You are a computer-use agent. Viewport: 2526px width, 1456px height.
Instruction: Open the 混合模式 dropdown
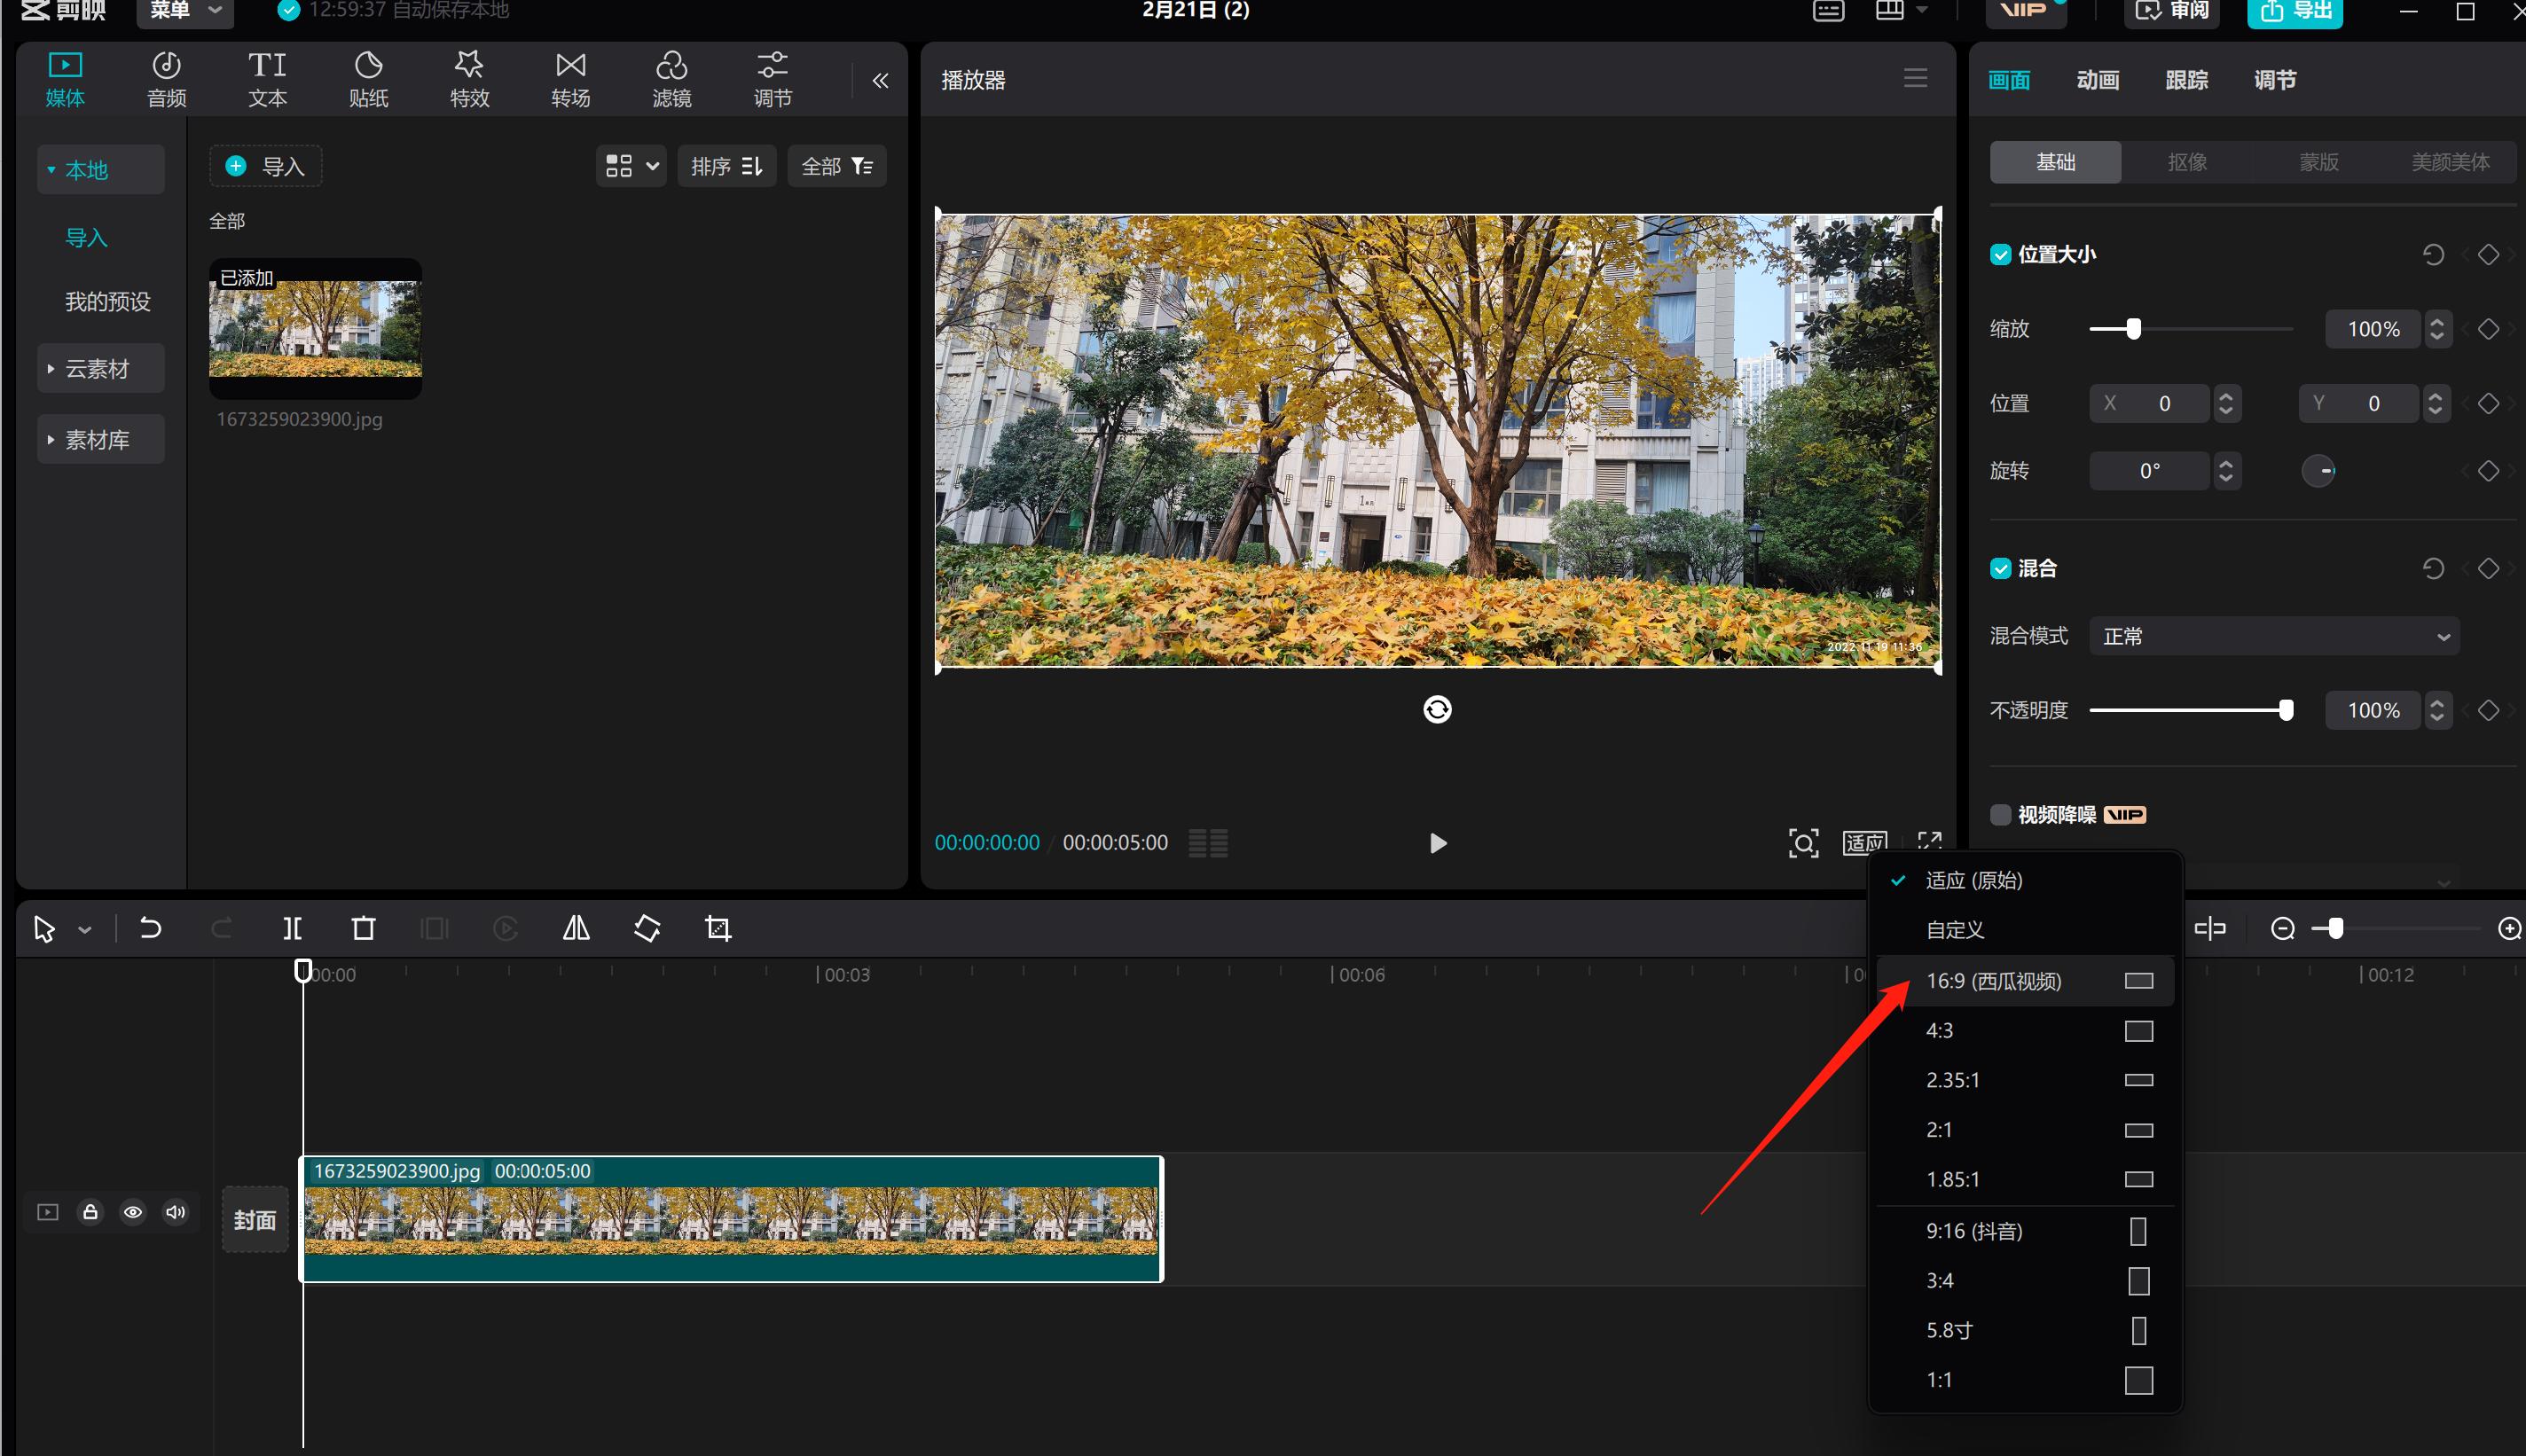tap(2274, 637)
